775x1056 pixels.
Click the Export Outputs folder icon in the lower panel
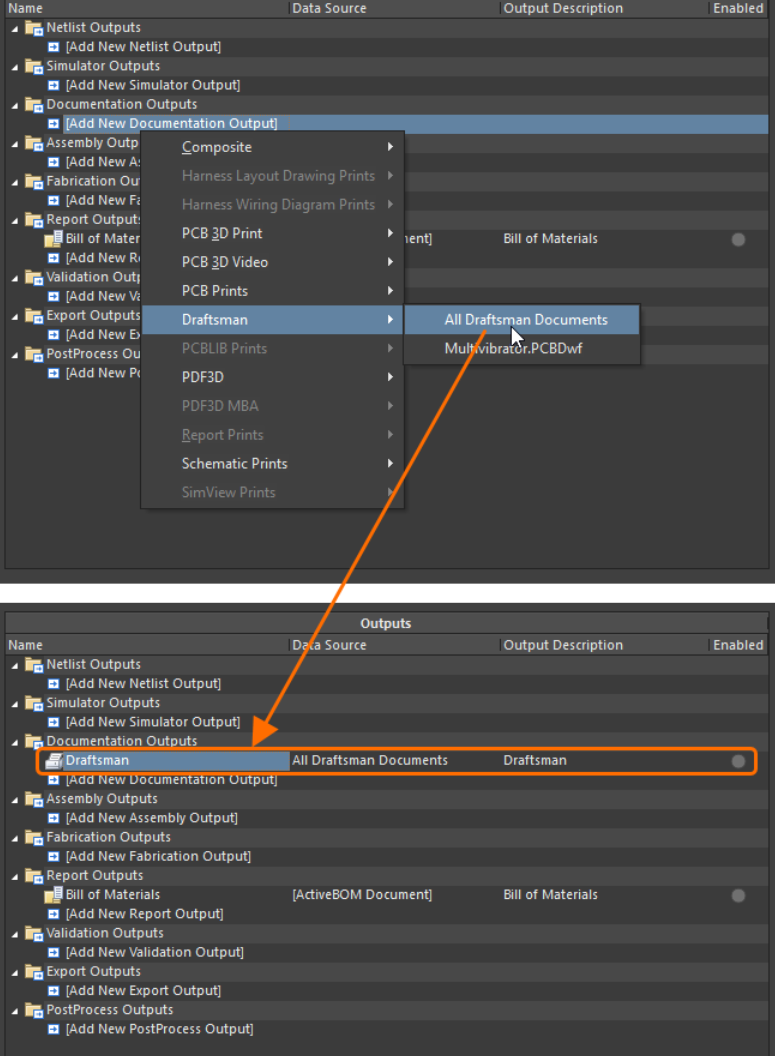pos(34,972)
